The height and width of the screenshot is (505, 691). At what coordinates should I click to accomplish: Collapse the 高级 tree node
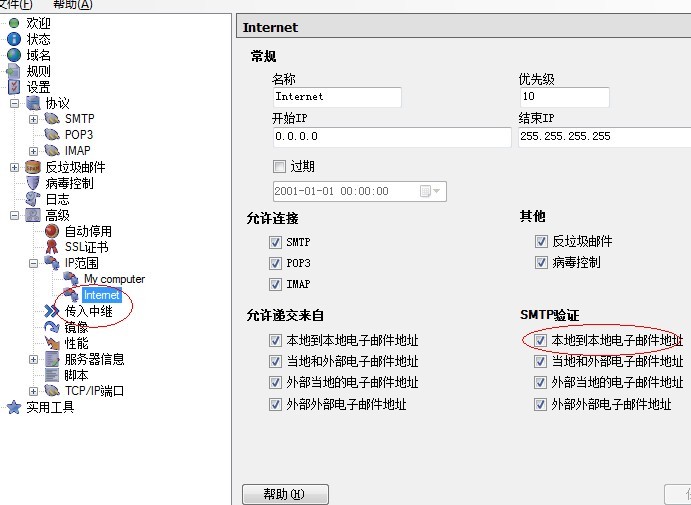point(15,215)
